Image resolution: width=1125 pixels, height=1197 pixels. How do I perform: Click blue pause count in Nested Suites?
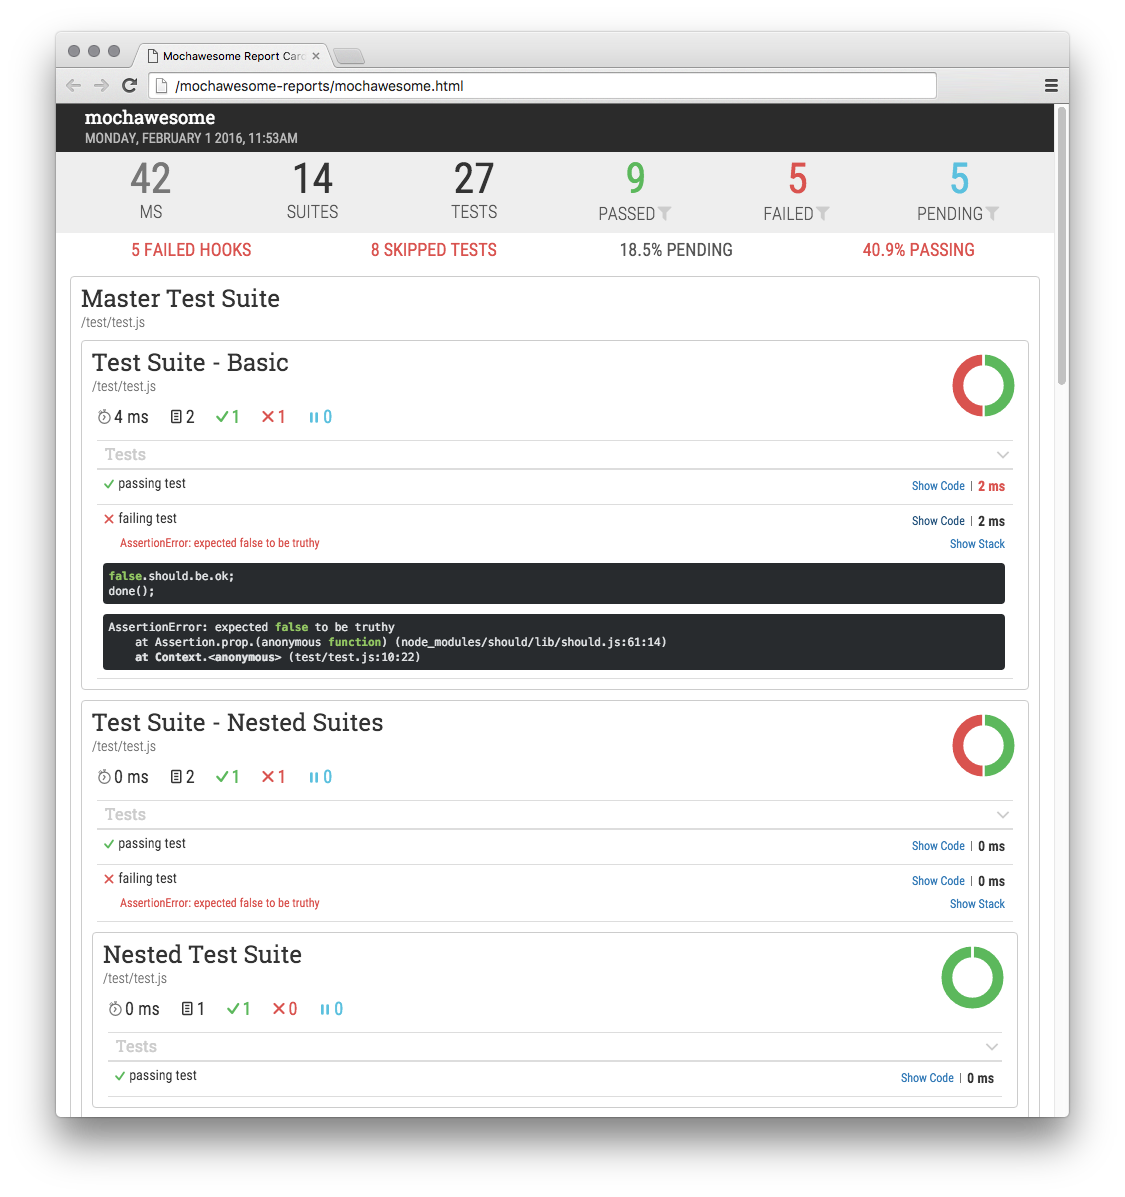tap(321, 777)
